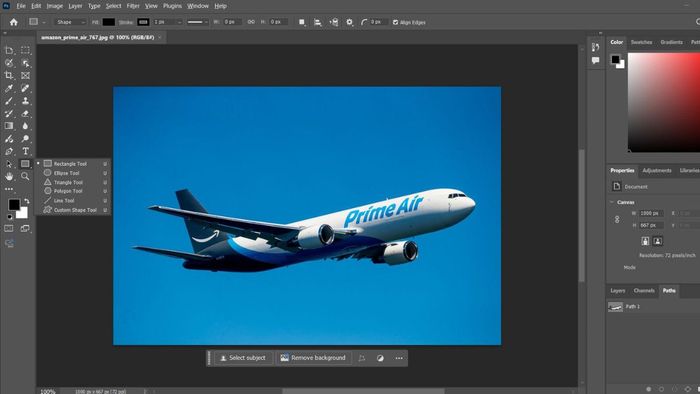Open the Filter menu
700x394 pixels.
(x=133, y=6)
